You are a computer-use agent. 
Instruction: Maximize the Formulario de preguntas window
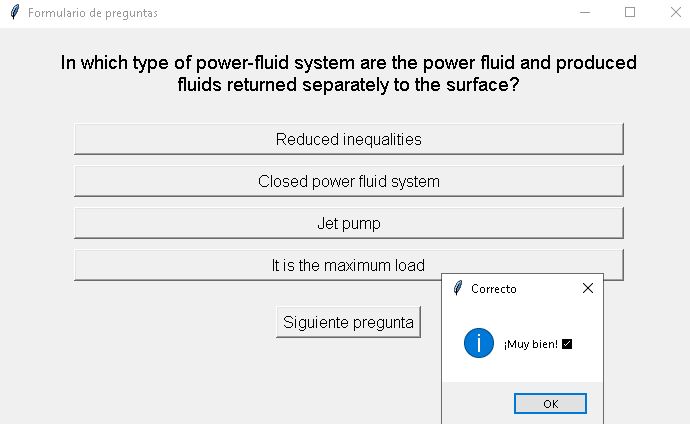tap(630, 13)
